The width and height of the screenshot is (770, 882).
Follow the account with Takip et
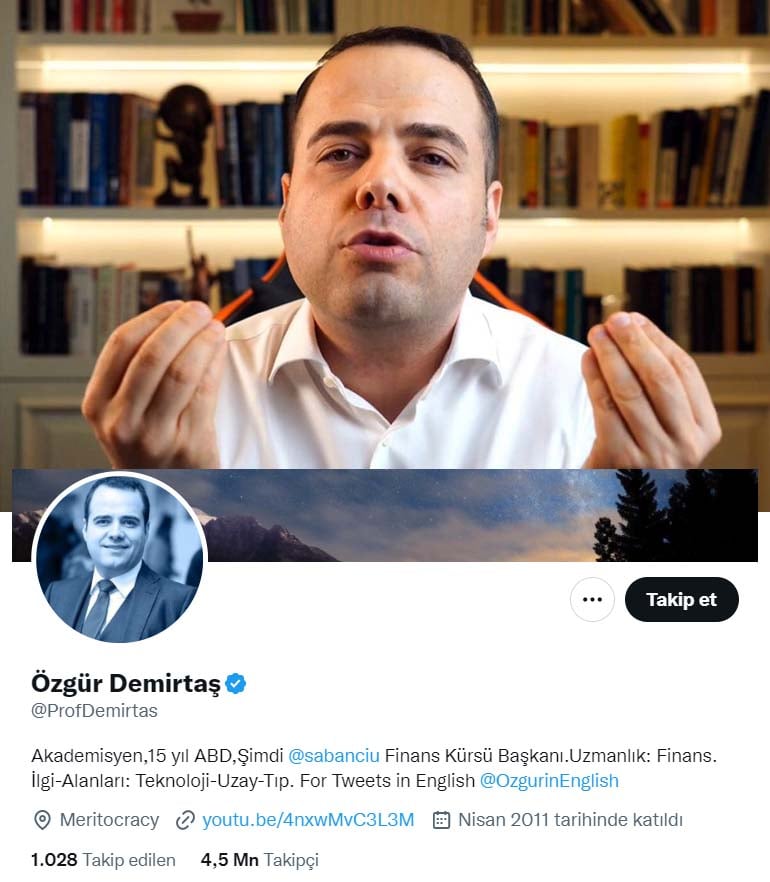point(682,599)
